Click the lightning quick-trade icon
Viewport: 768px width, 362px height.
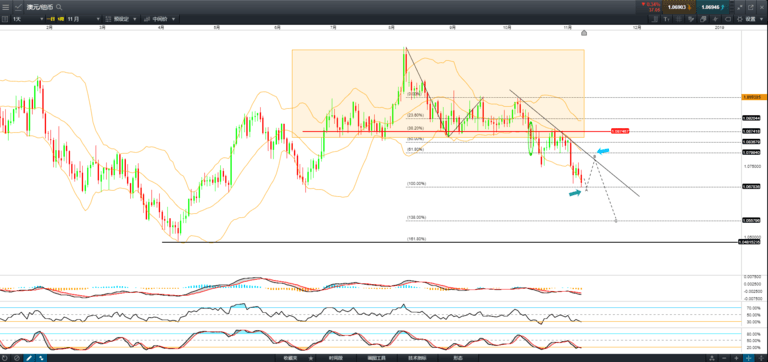[x=716, y=19]
